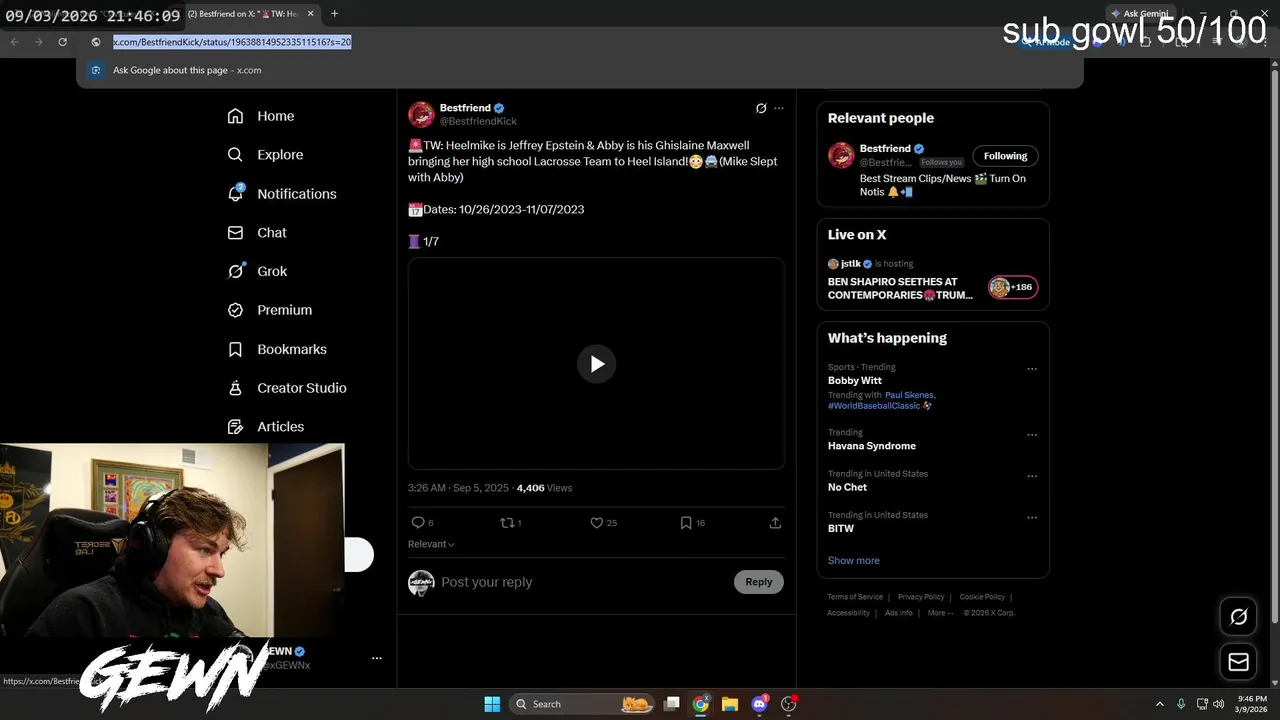Toggle Following button for Bestfriend
Image resolution: width=1280 pixels, height=720 pixels.
[x=1005, y=156]
